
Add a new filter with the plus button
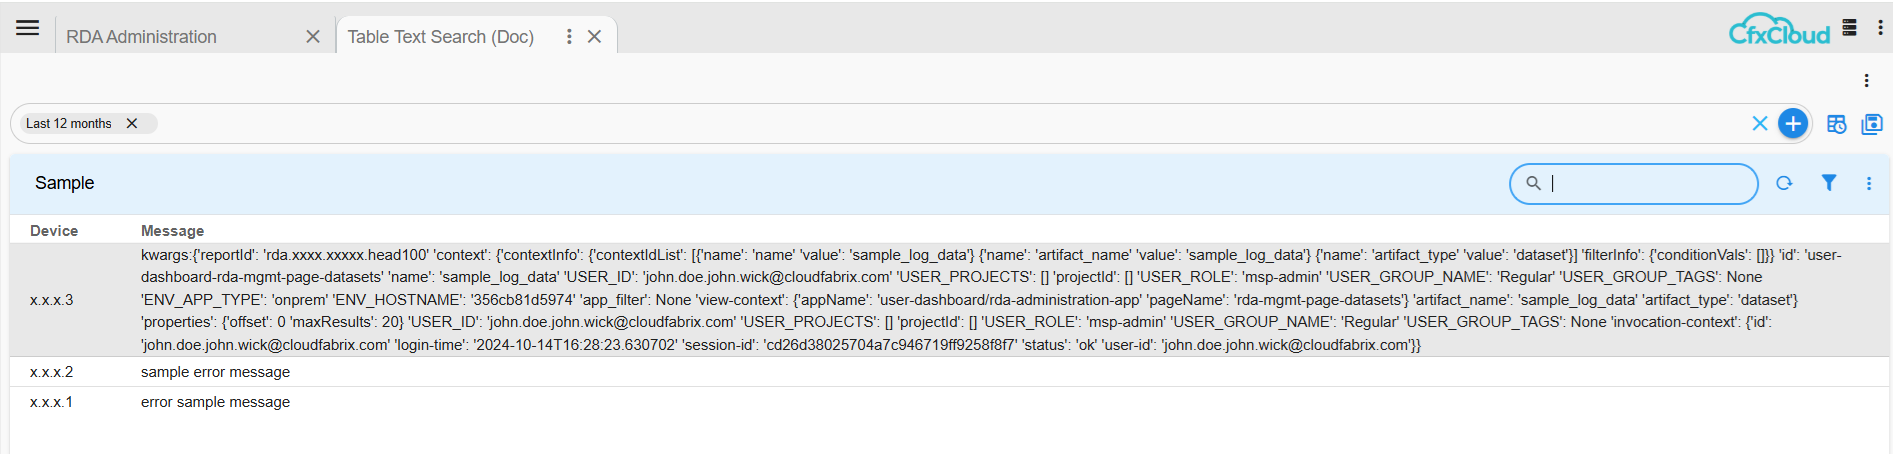coord(1793,123)
